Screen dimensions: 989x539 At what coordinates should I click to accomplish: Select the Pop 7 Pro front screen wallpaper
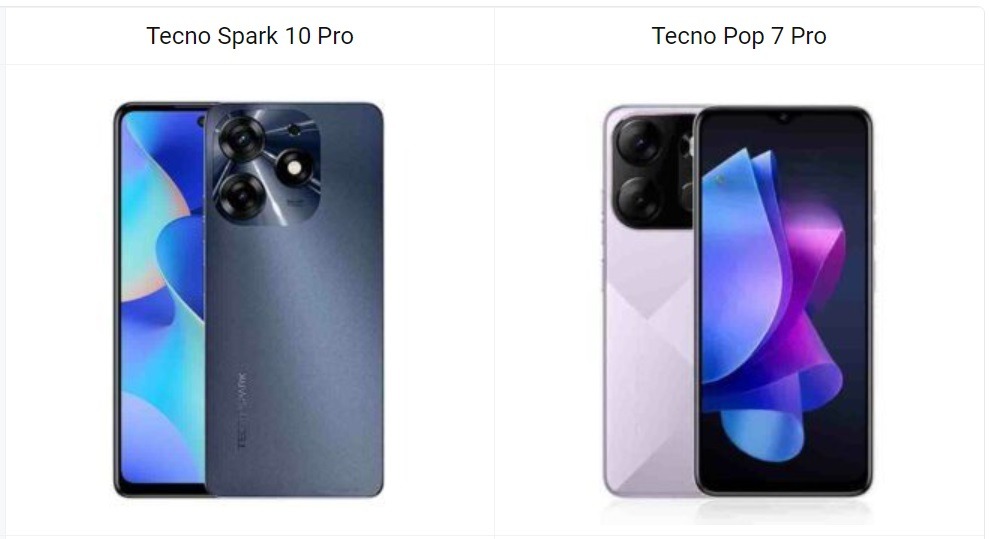[784, 301]
